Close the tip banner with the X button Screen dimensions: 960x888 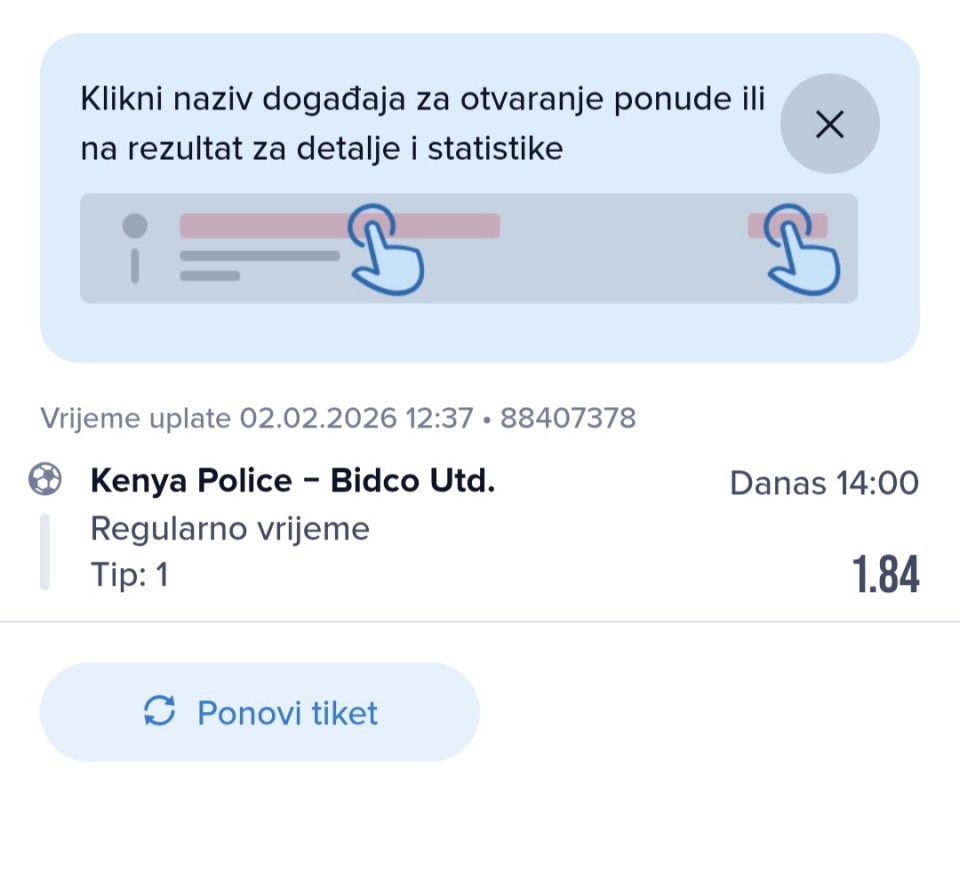pos(829,125)
